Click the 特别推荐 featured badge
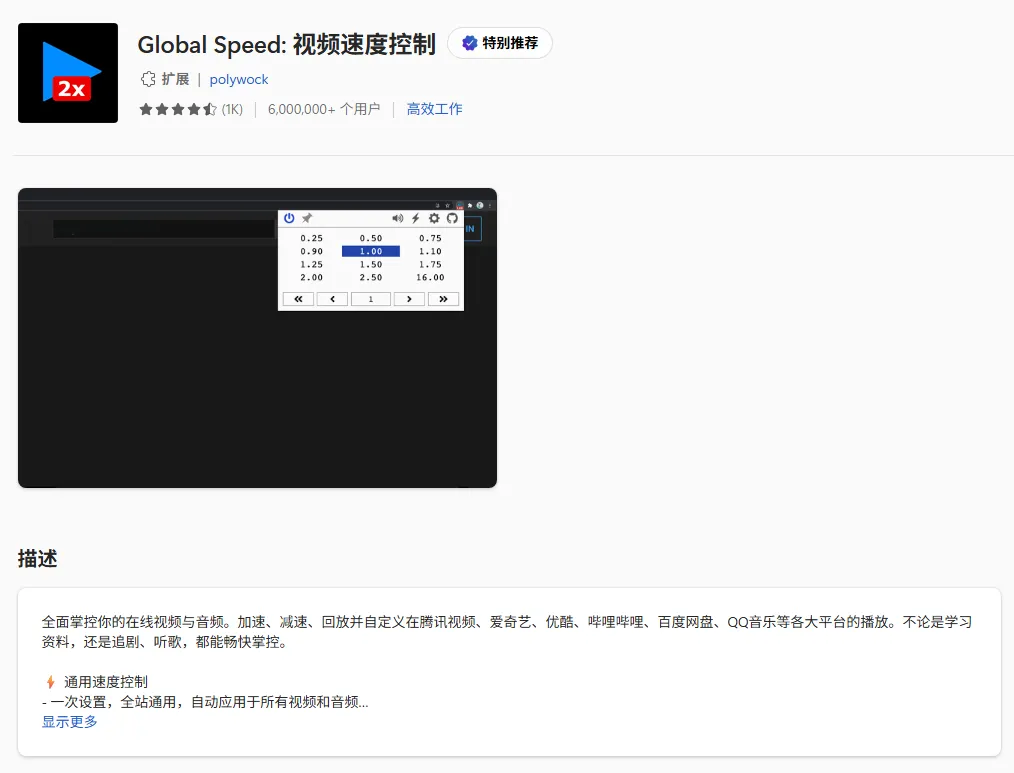This screenshot has width=1014, height=773. point(500,43)
